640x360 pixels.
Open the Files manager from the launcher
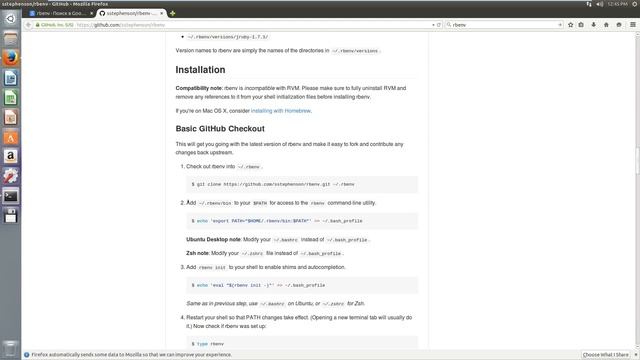click(11, 38)
